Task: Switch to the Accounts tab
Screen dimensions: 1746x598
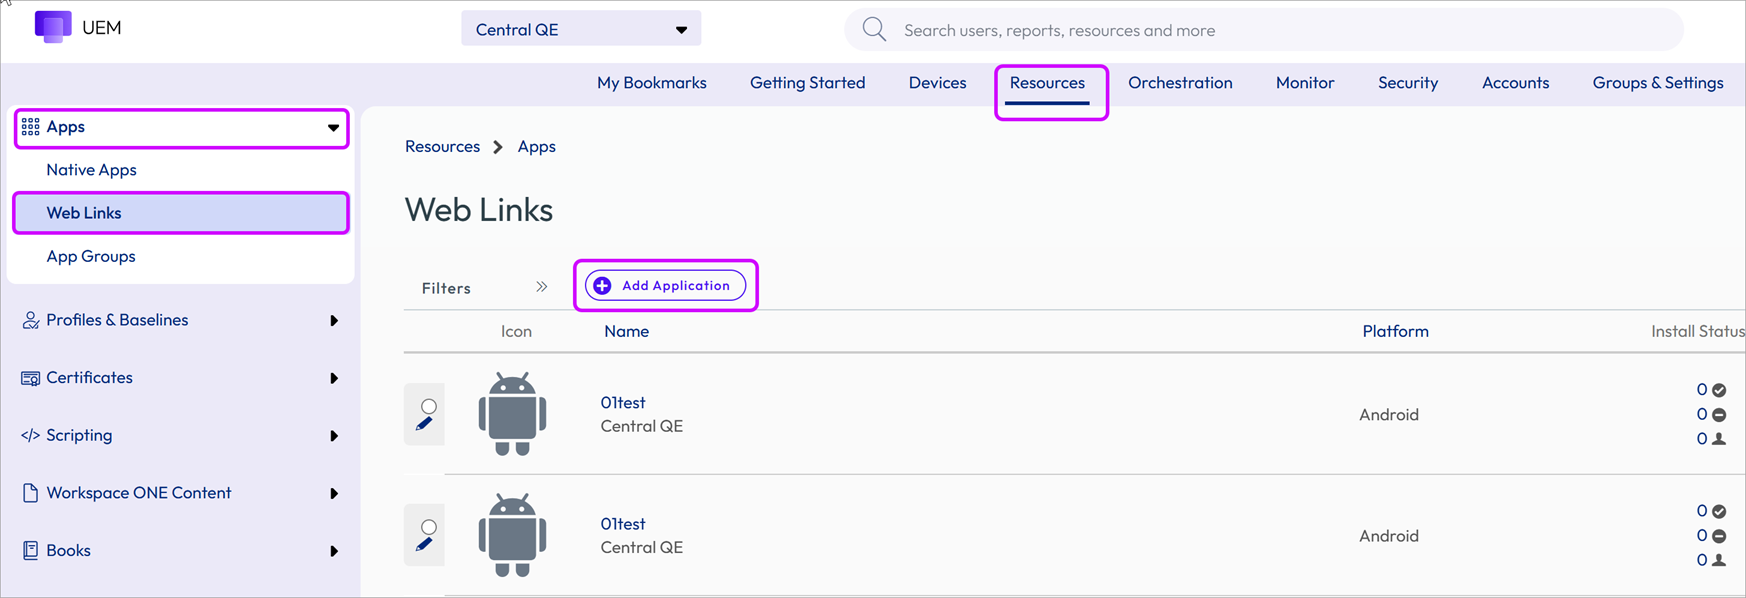Action: point(1516,83)
